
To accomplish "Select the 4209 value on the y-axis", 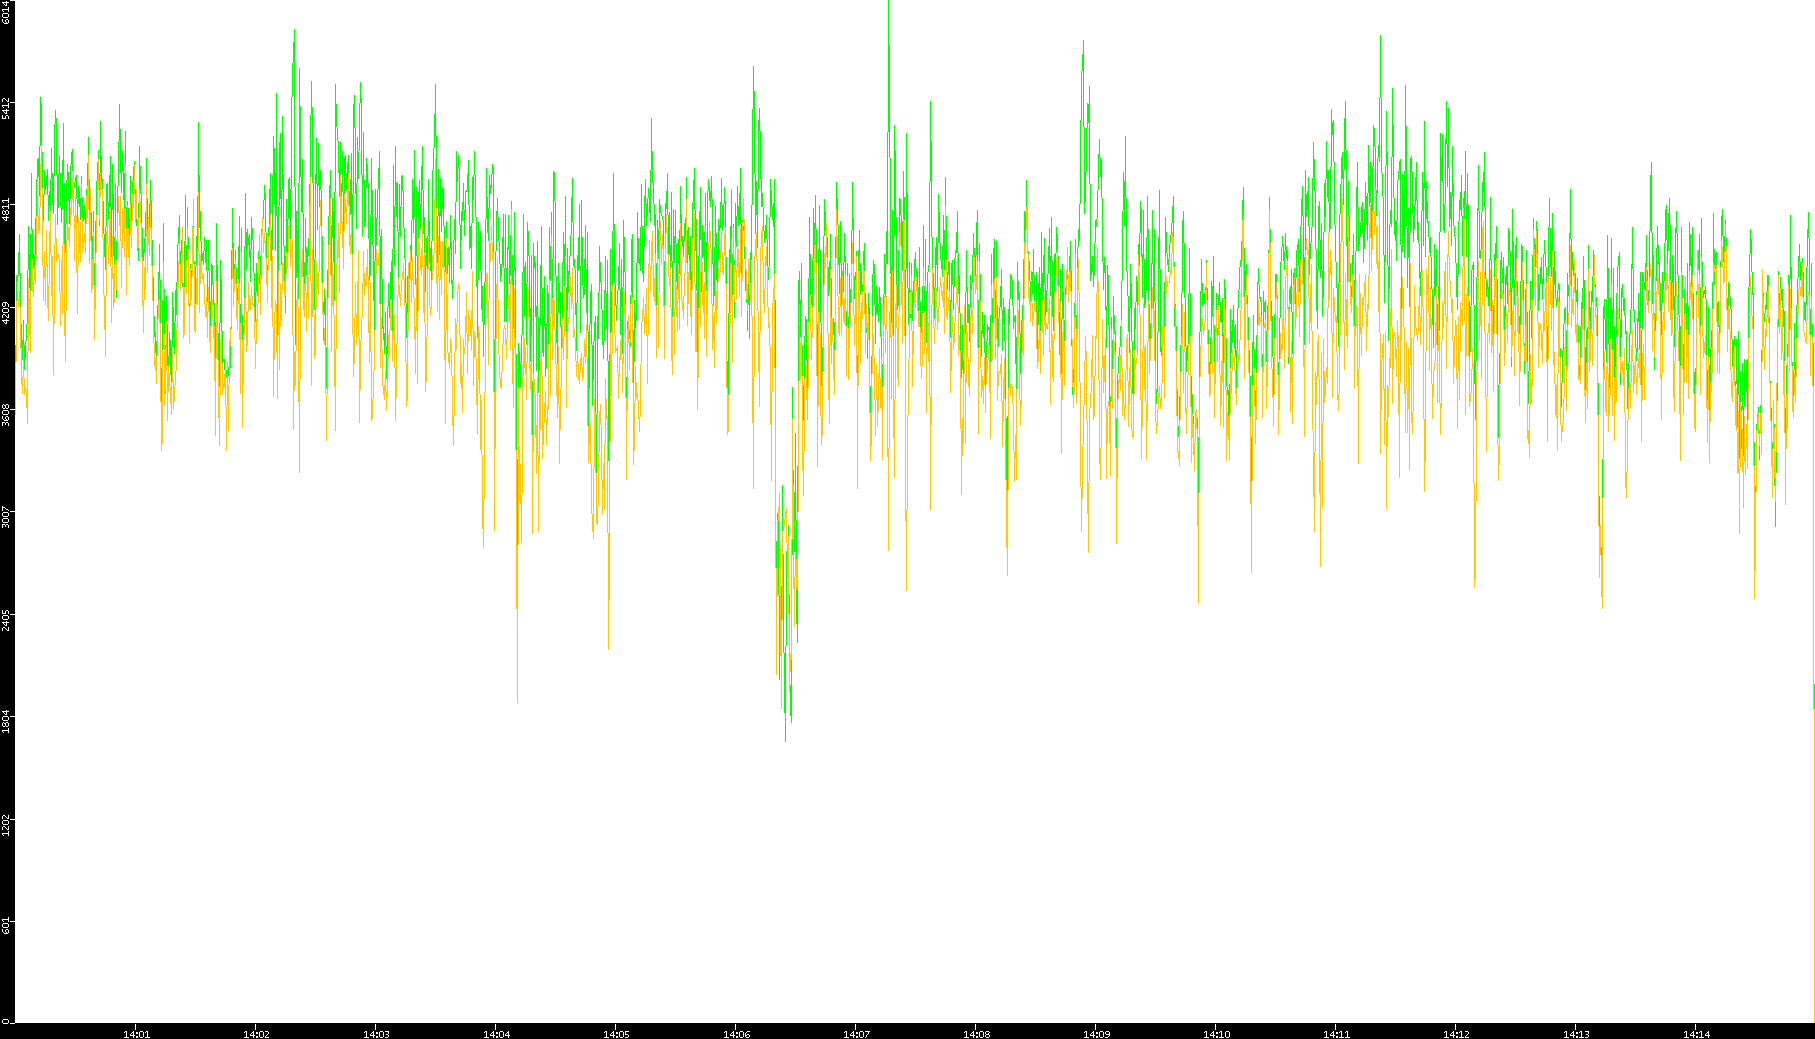I will [x=7, y=312].
